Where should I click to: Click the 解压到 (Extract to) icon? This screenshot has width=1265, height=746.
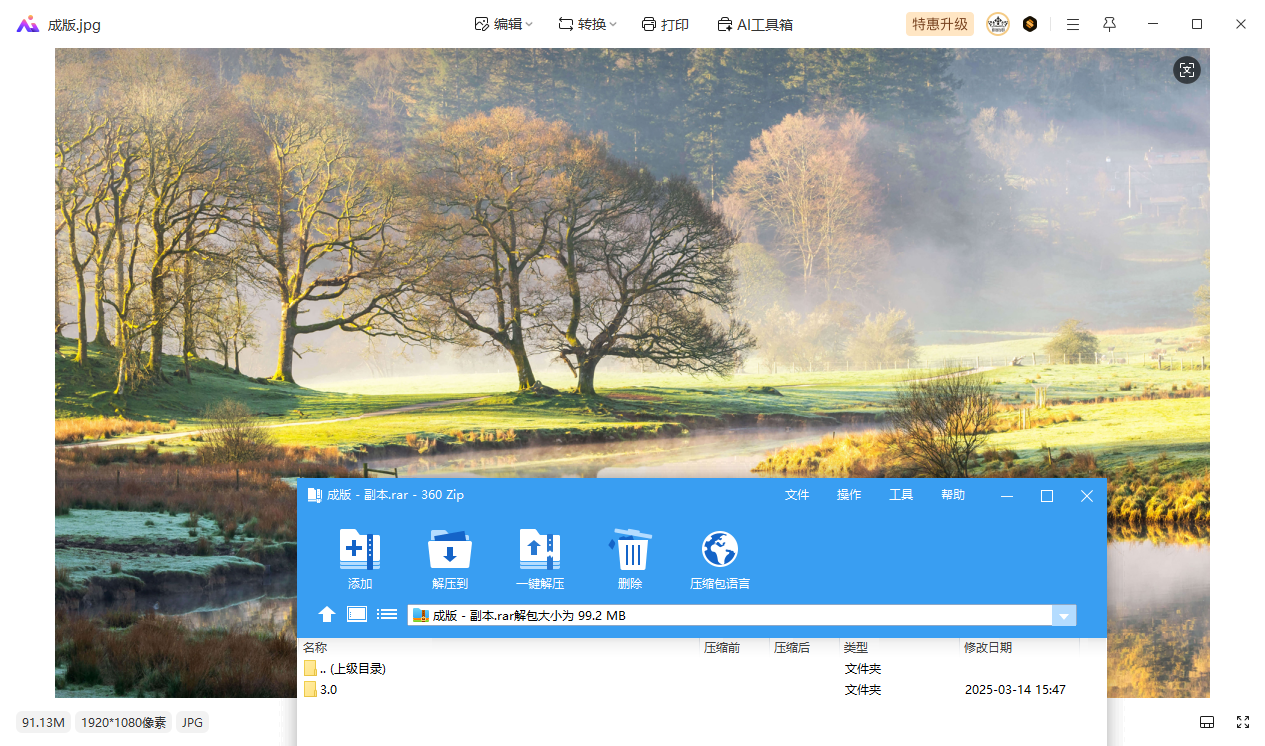tap(449, 551)
